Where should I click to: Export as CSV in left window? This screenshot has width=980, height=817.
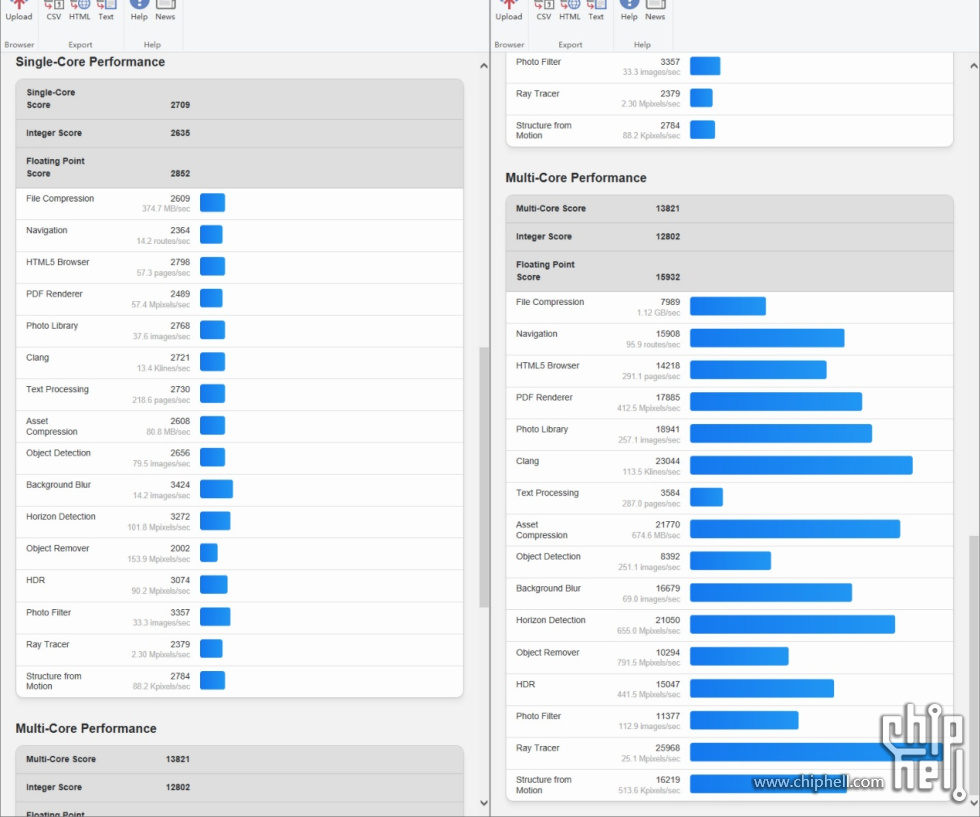pos(54,9)
